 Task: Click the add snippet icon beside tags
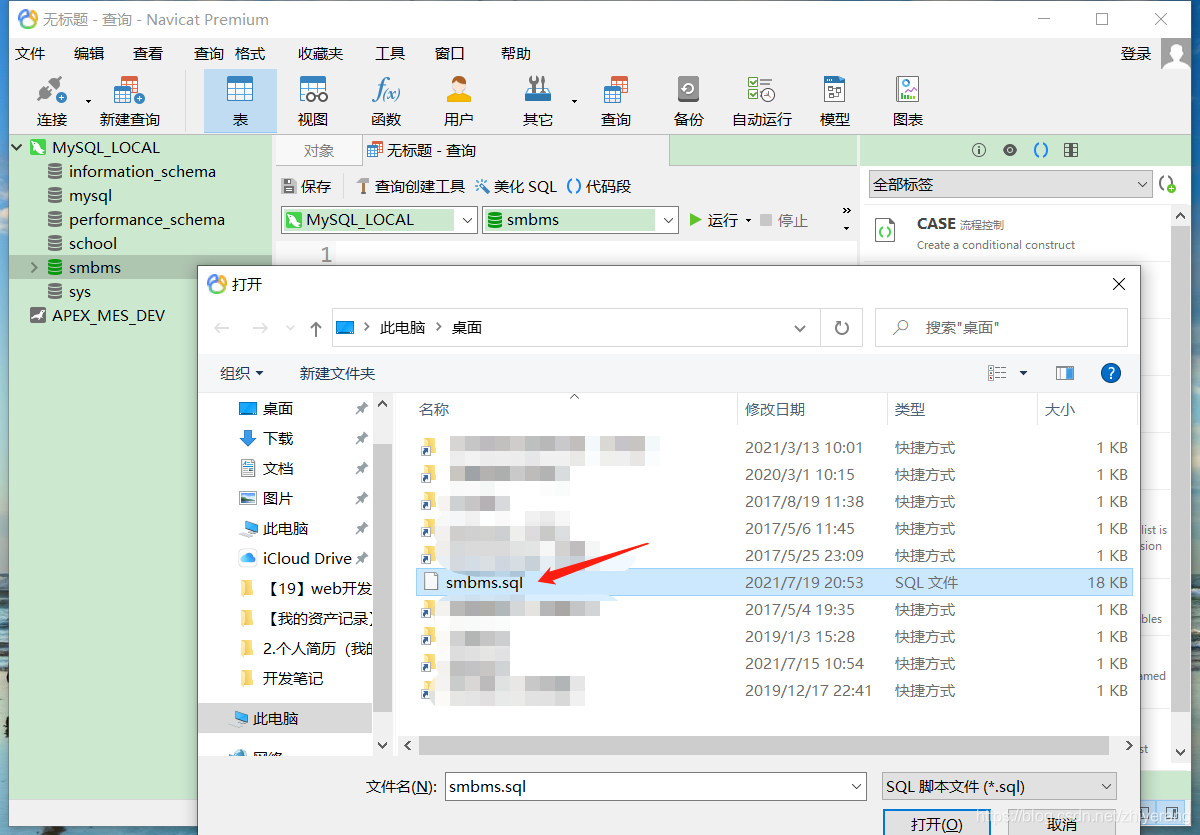click(1167, 184)
